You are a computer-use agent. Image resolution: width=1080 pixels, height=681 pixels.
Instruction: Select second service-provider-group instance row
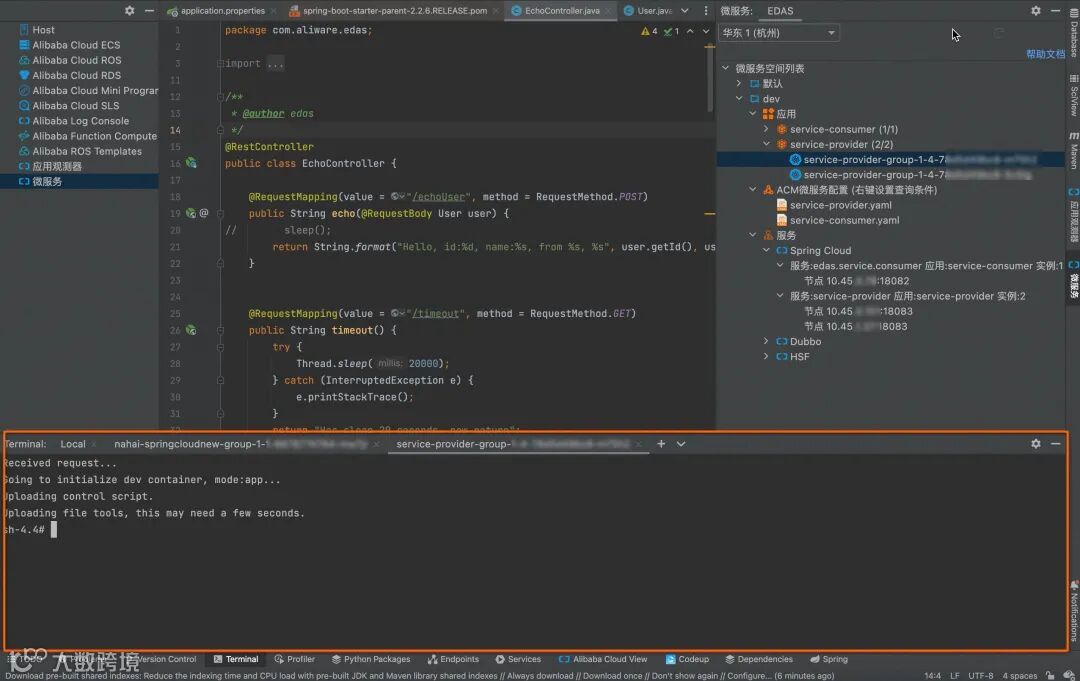pos(911,174)
